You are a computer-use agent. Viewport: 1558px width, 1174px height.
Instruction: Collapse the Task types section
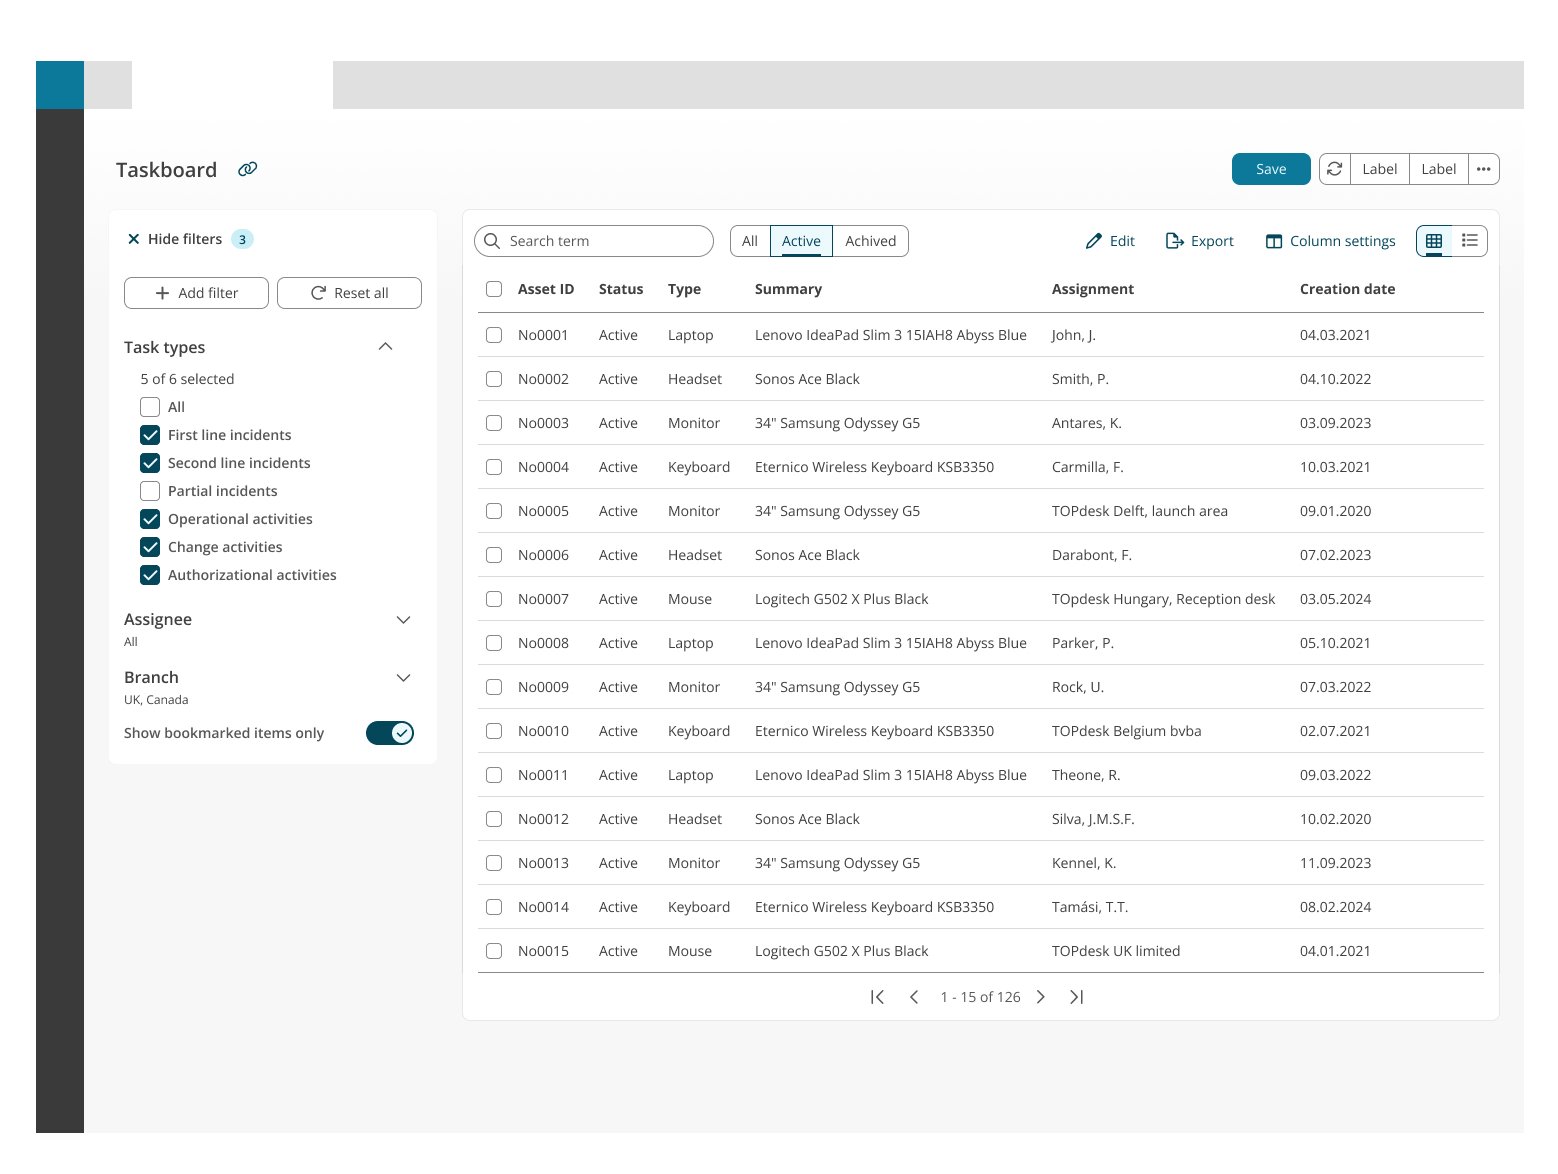click(386, 346)
